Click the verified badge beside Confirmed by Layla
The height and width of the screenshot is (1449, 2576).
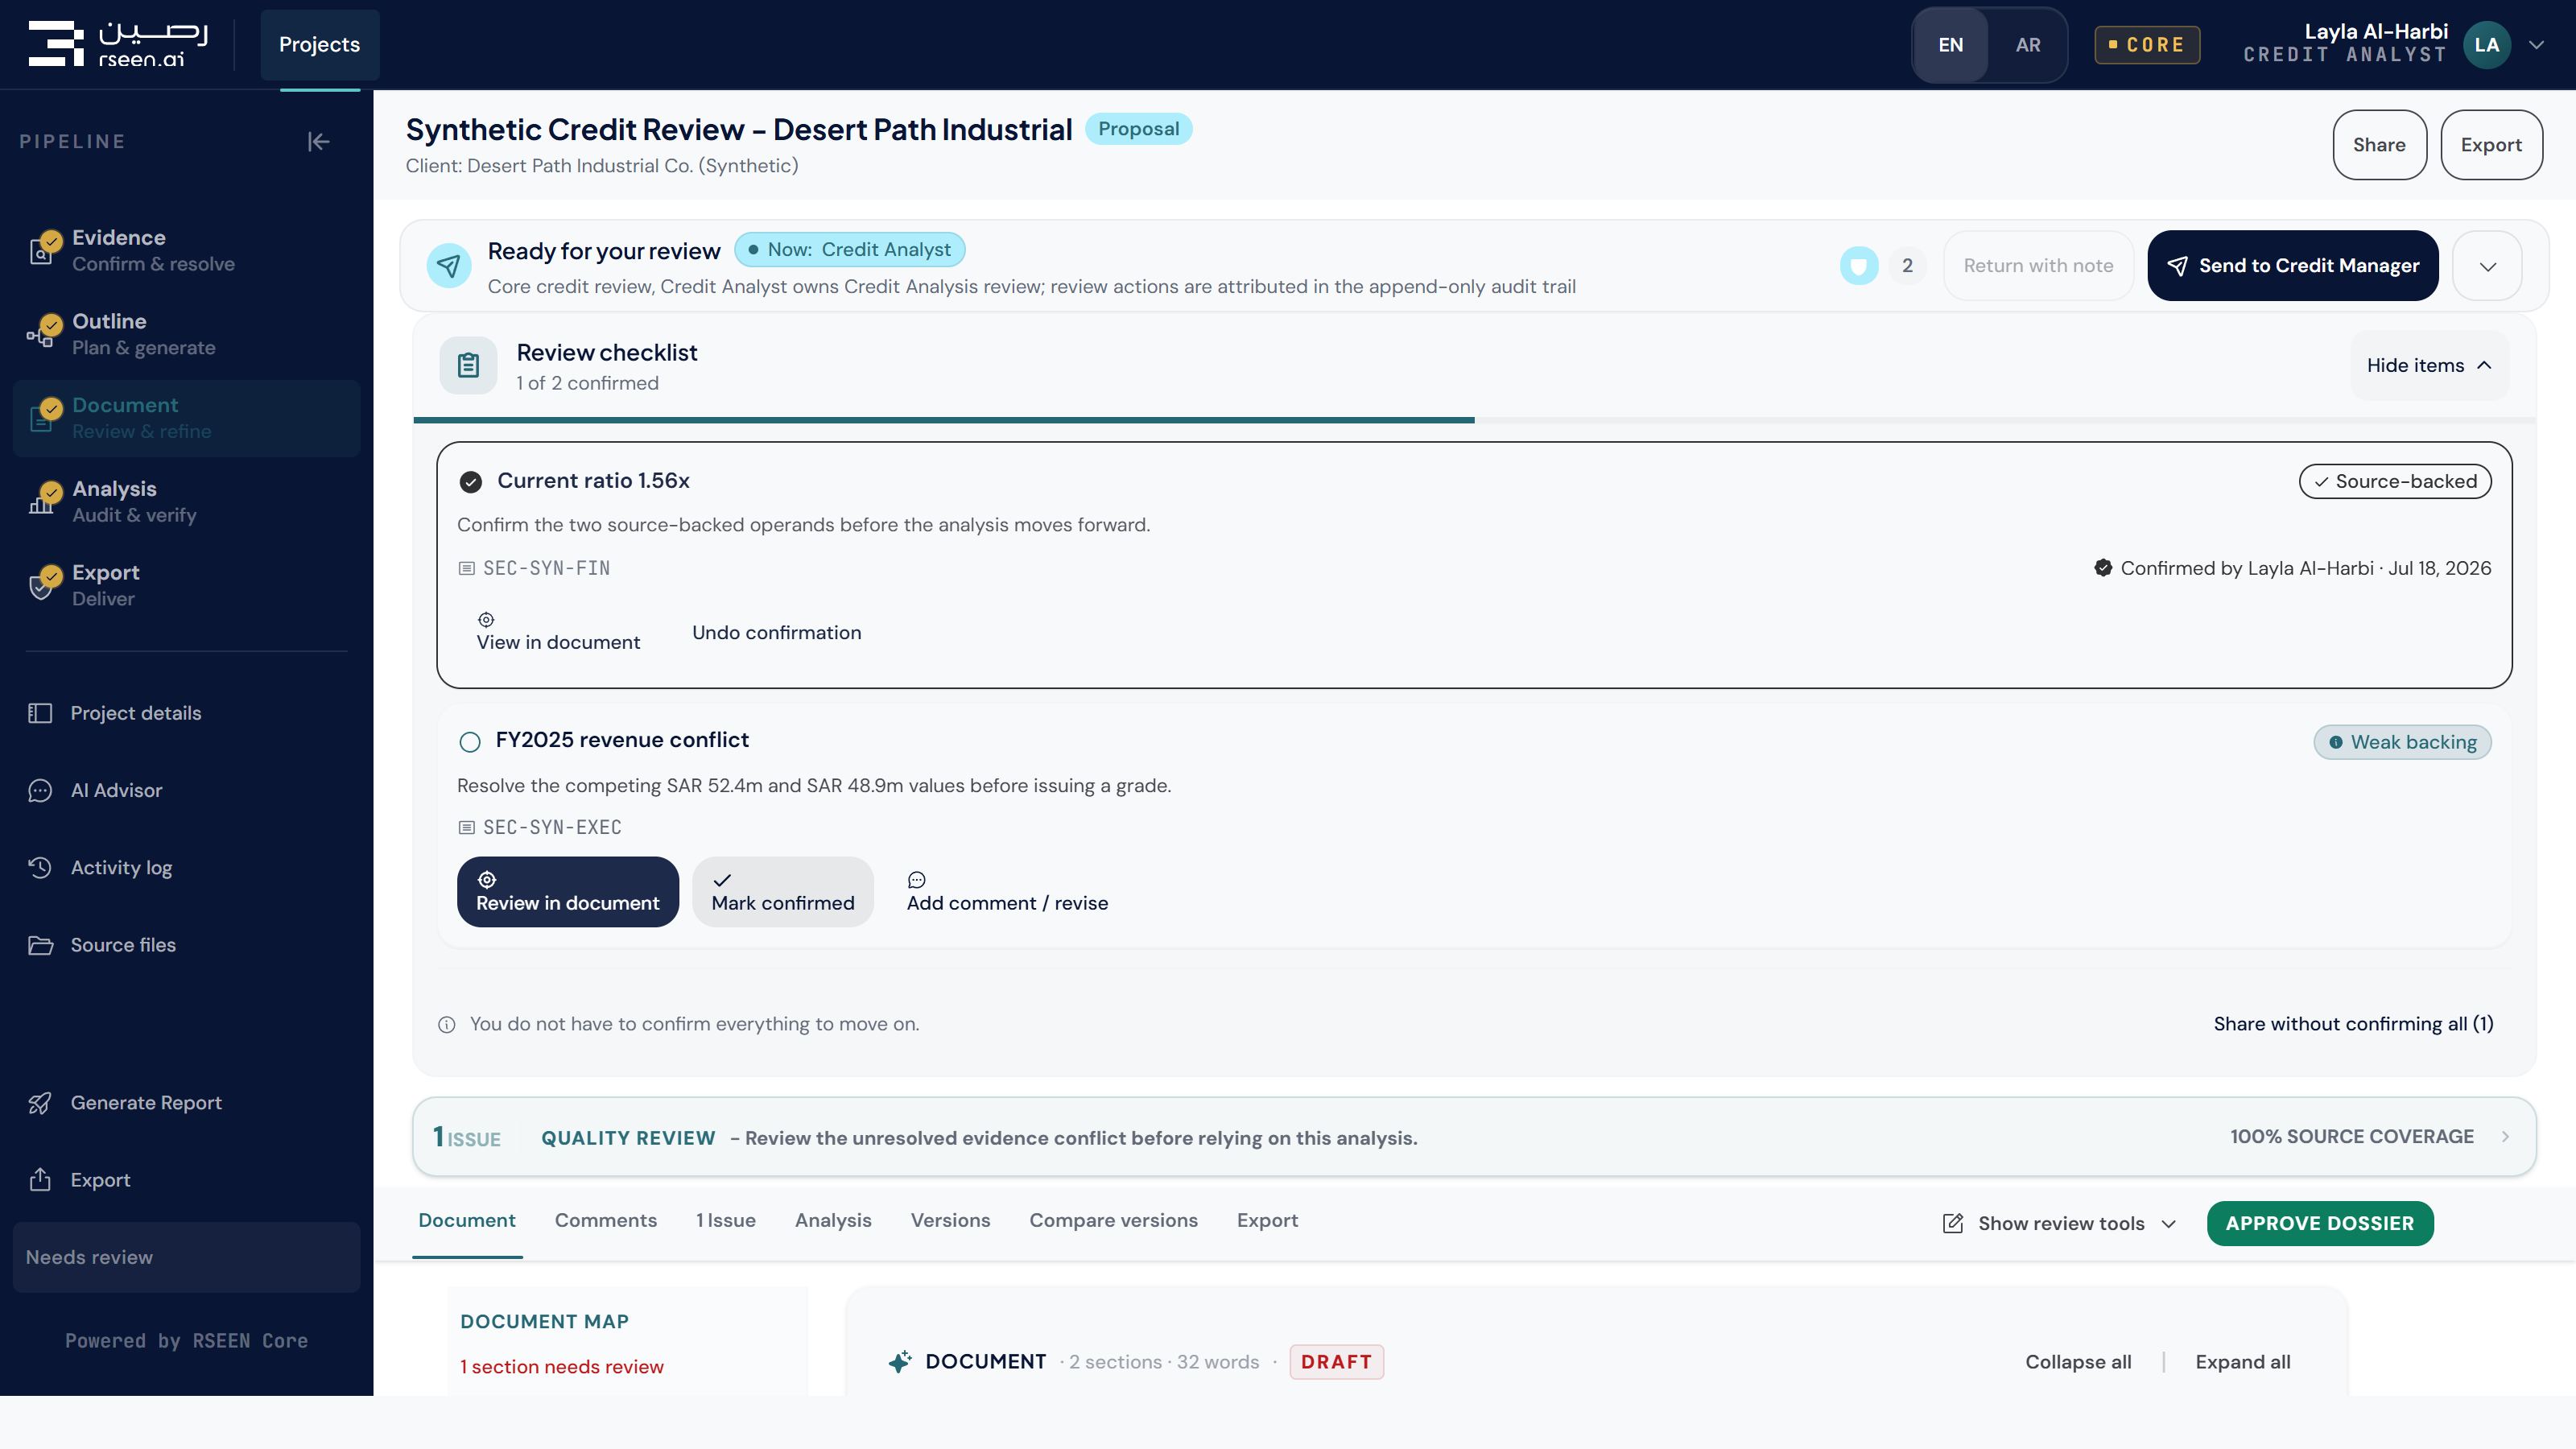(x=2103, y=568)
